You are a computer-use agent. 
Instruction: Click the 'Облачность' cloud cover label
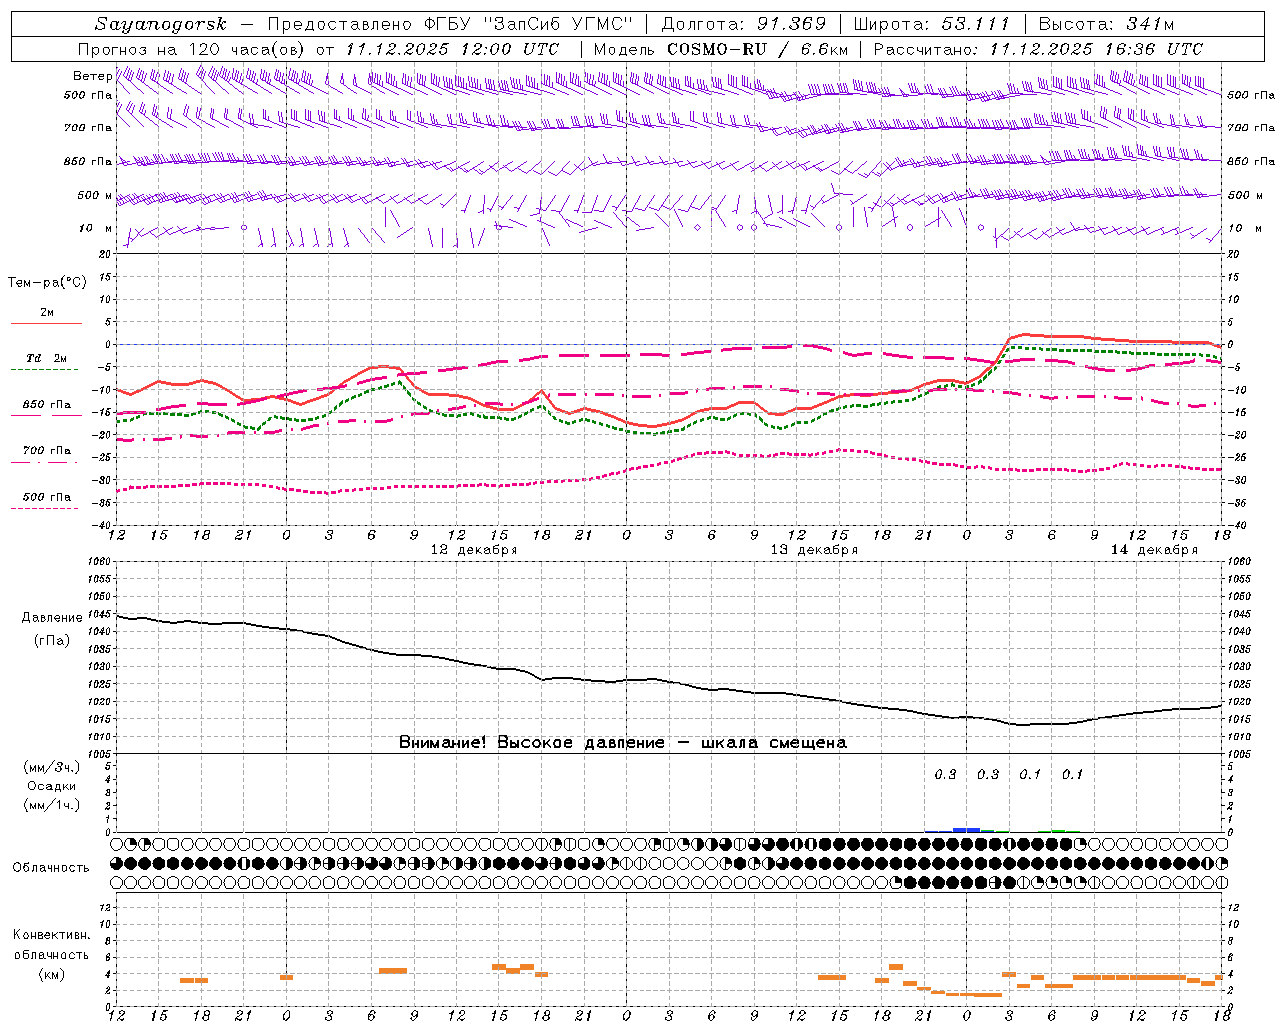(51, 868)
